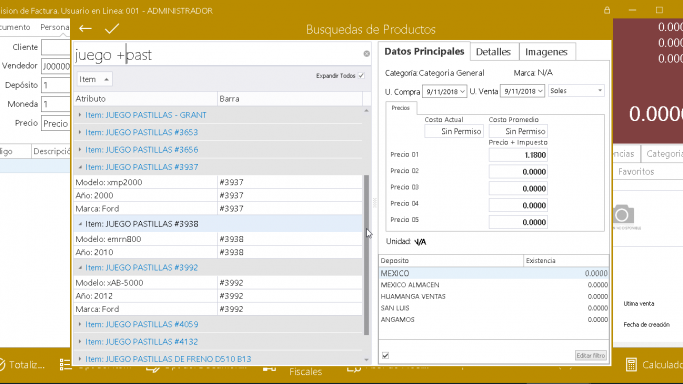Expand item JUEGO PASTILLAS DE FRENO D510 B13
The width and height of the screenshot is (683, 384).
(80, 359)
